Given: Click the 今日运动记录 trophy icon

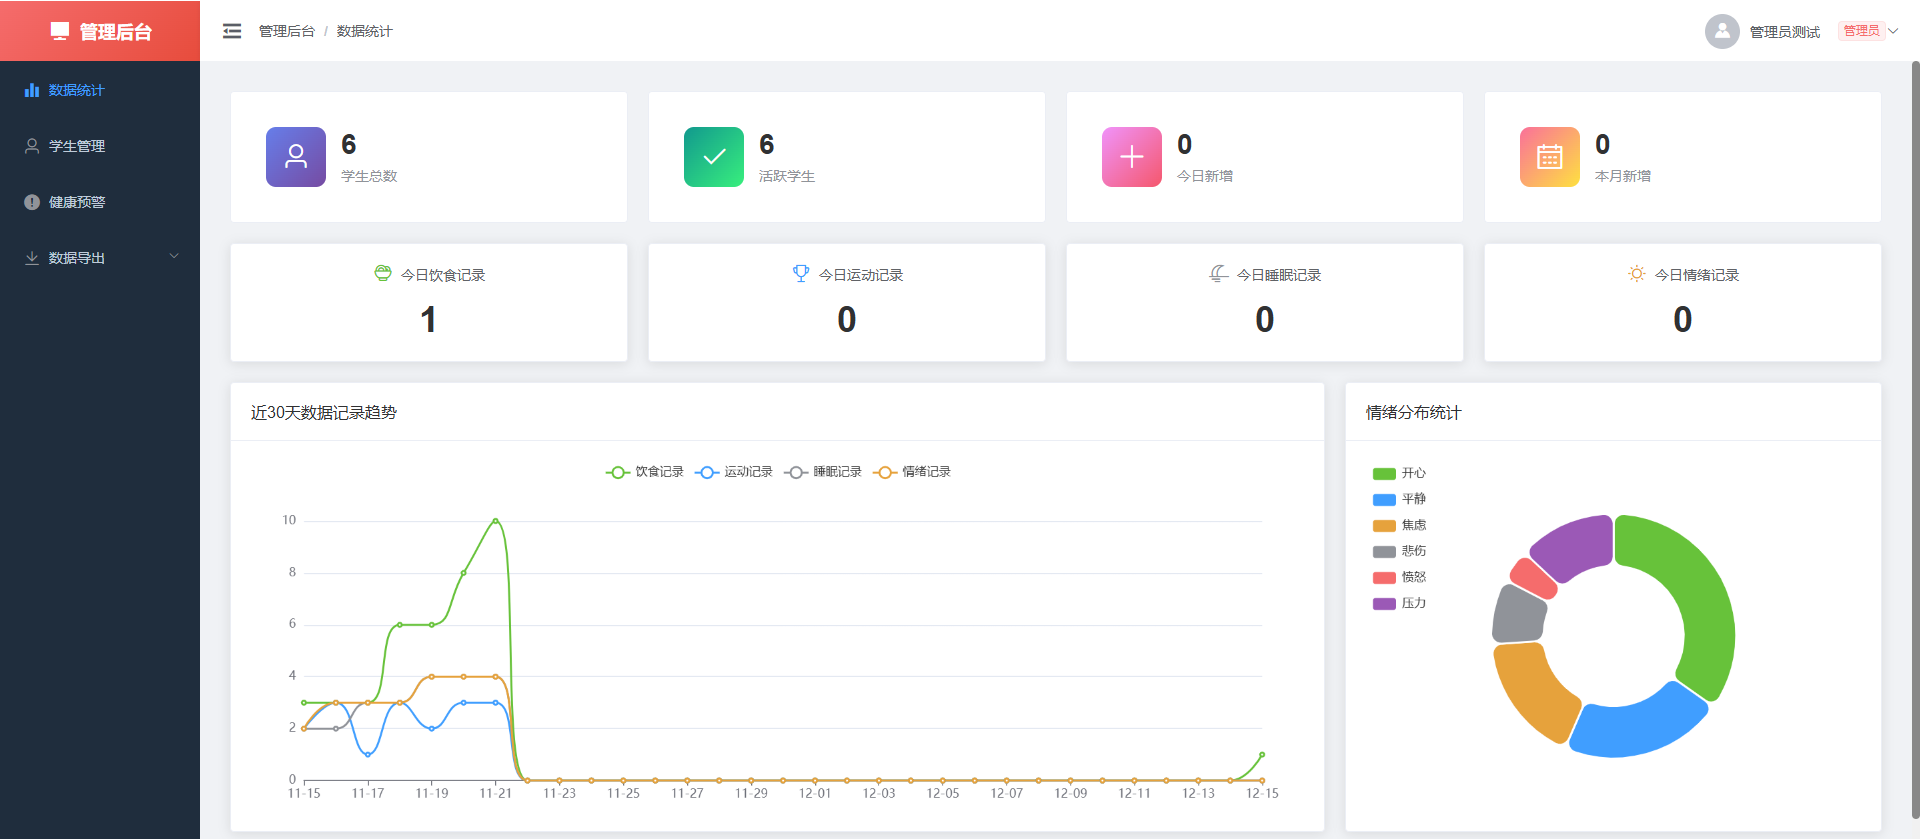Looking at the screenshot, I should point(801,273).
